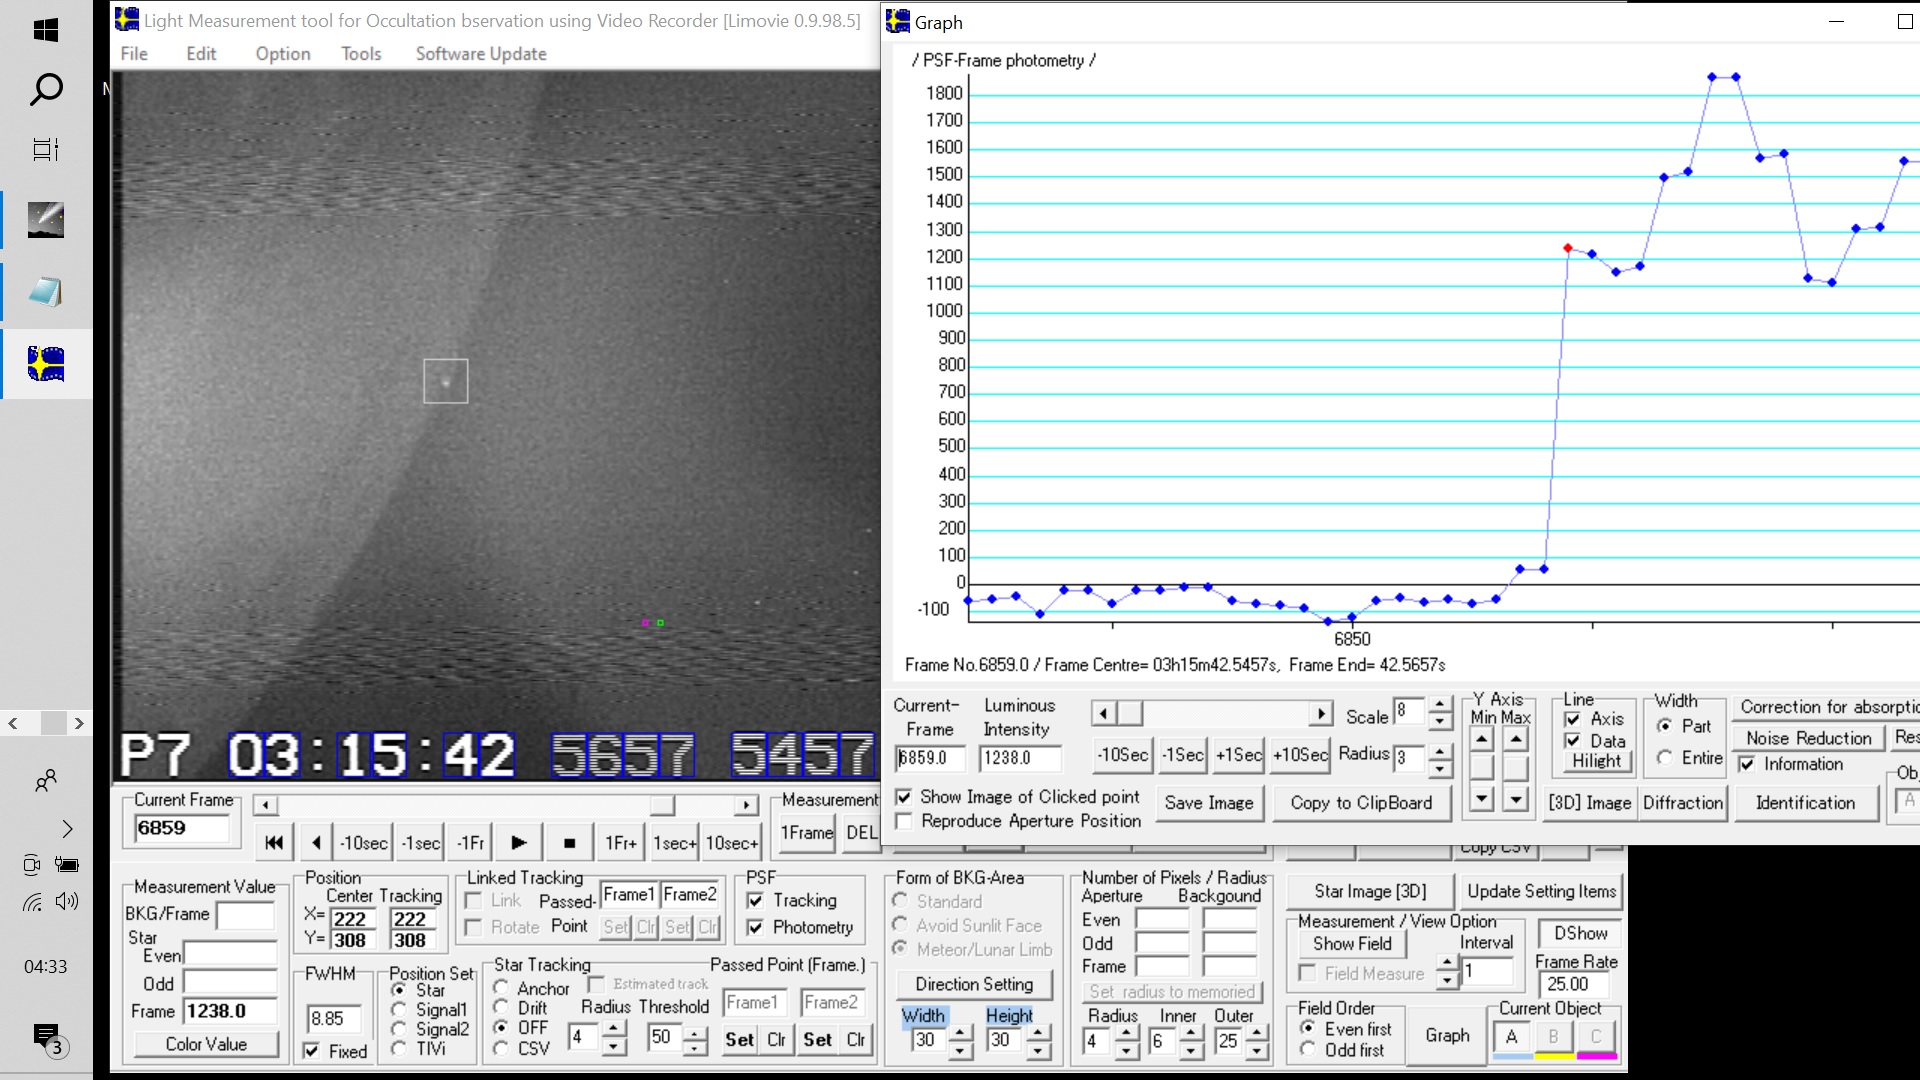Toggle Show Image of Clicked point

(x=904, y=797)
